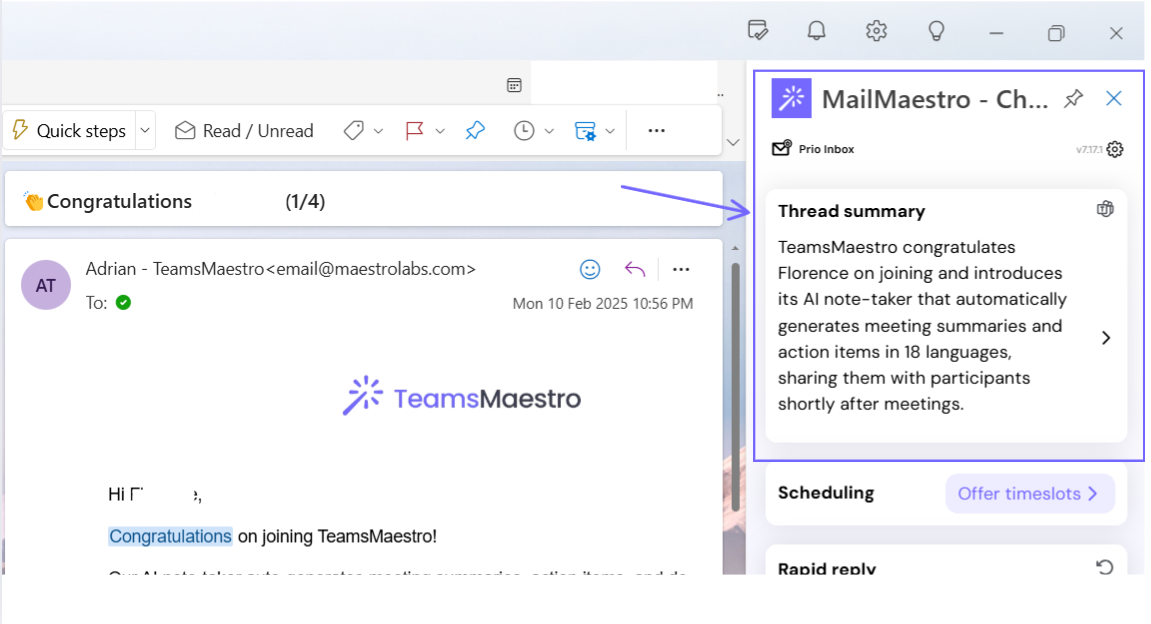Click the Scheduling label
Viewport: 1151px width, 624px height.
point(826,493)
